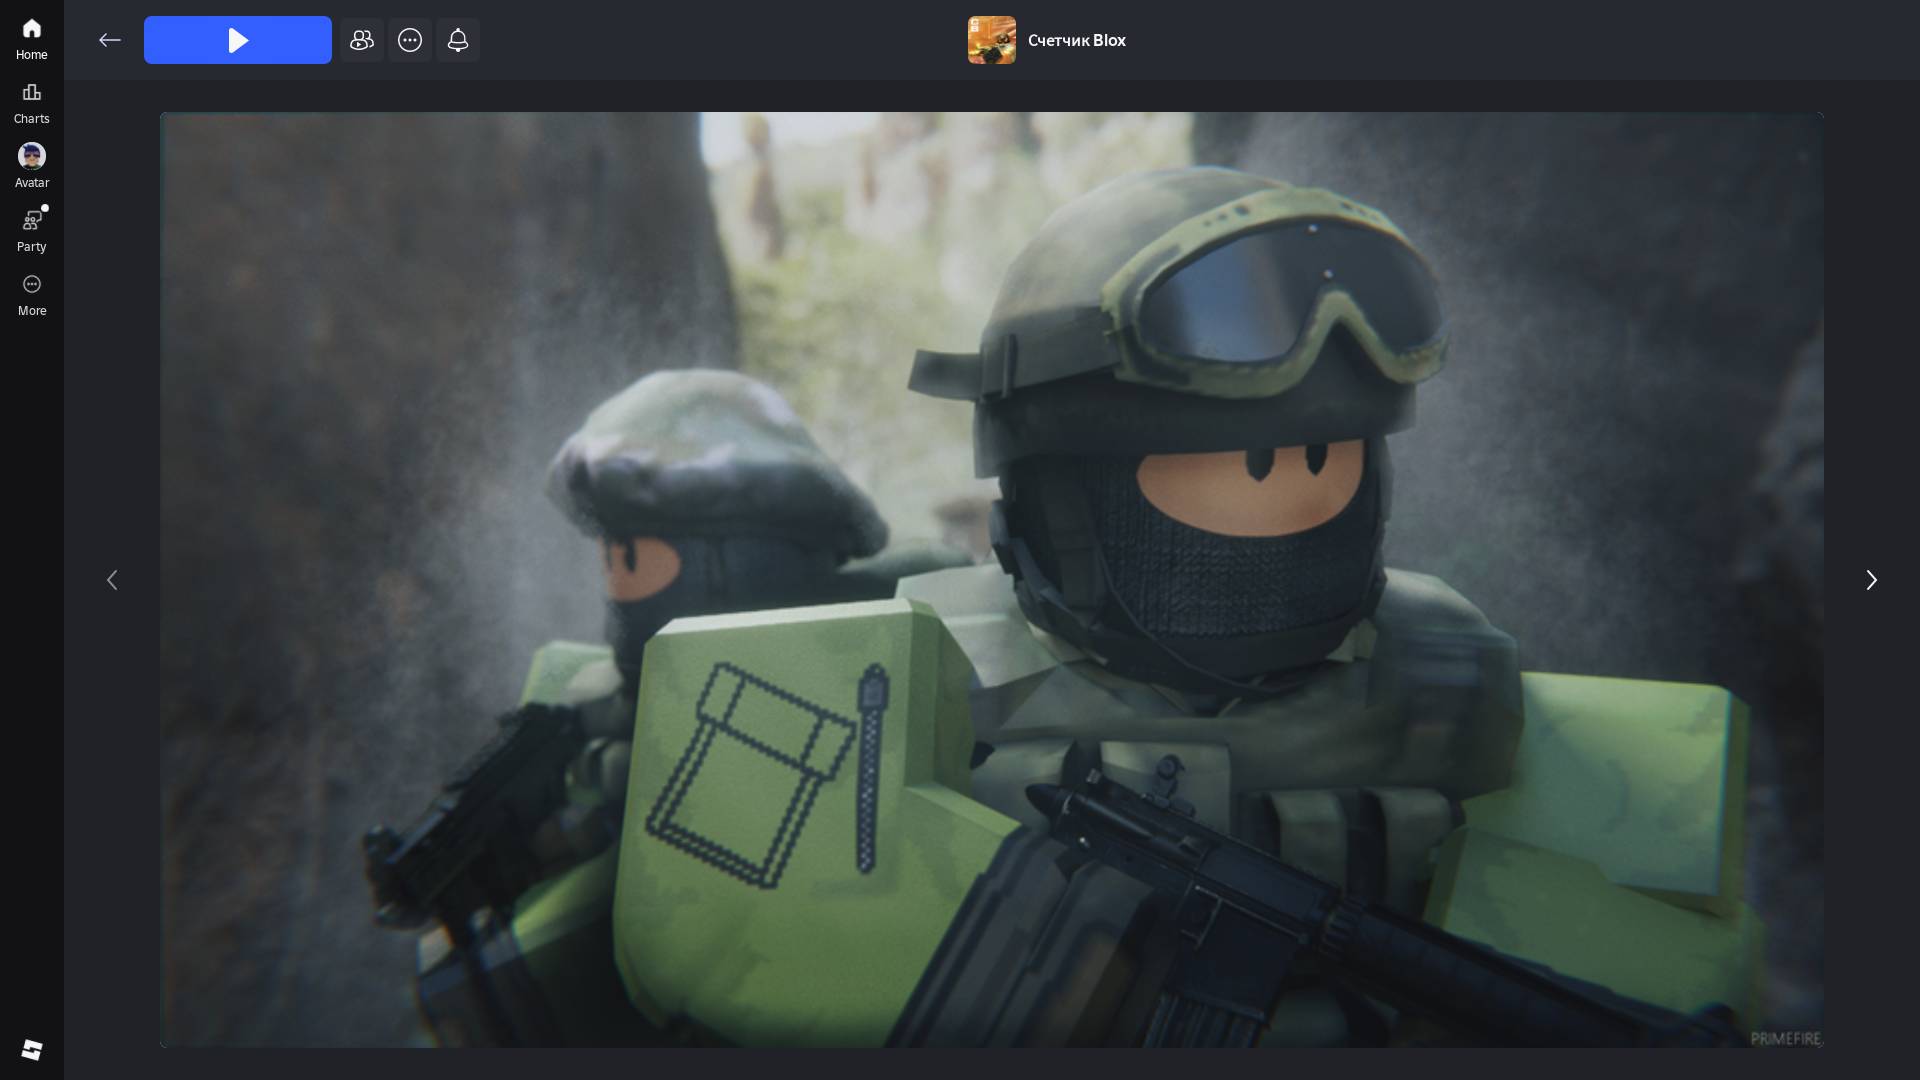This screenshot has width=1920, height=1080.
Task: Toggle notifications with the bell icon
Action: (x=458, y=40)
